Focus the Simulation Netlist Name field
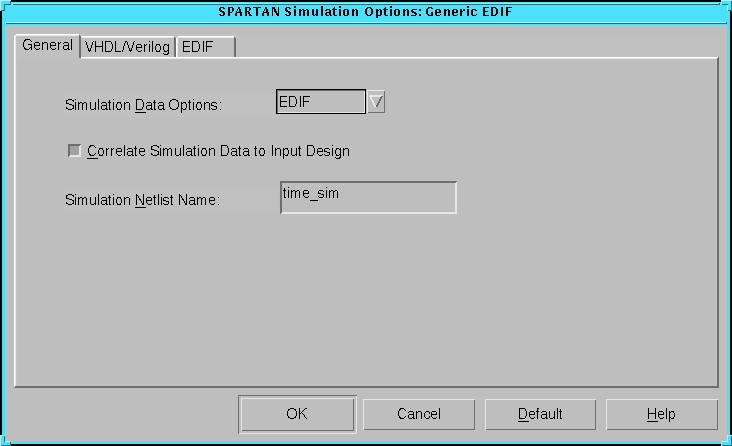Screen dimensions: 732x446 (368, 198)
